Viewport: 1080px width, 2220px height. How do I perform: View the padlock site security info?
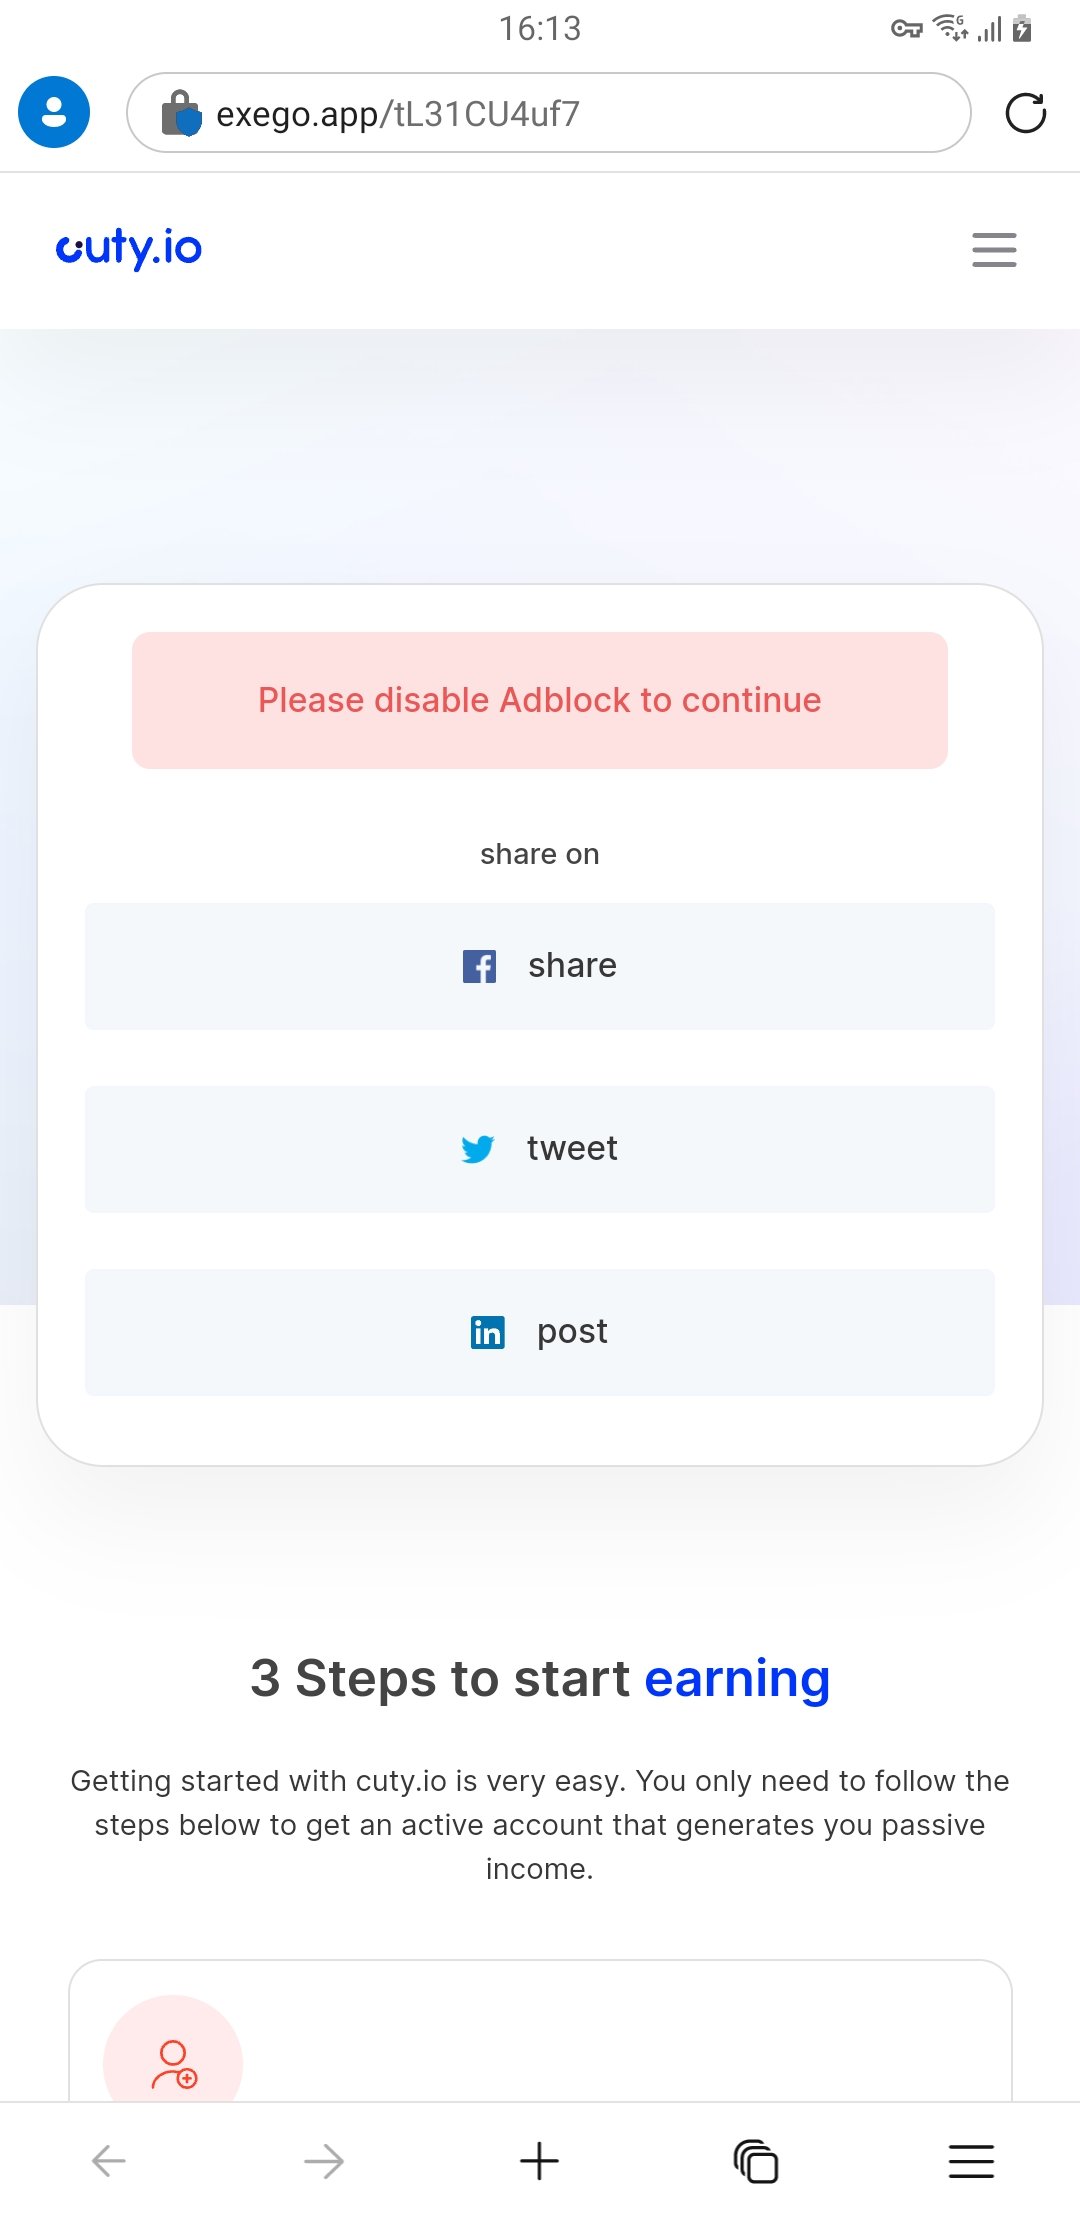click(x=180, y=112)
